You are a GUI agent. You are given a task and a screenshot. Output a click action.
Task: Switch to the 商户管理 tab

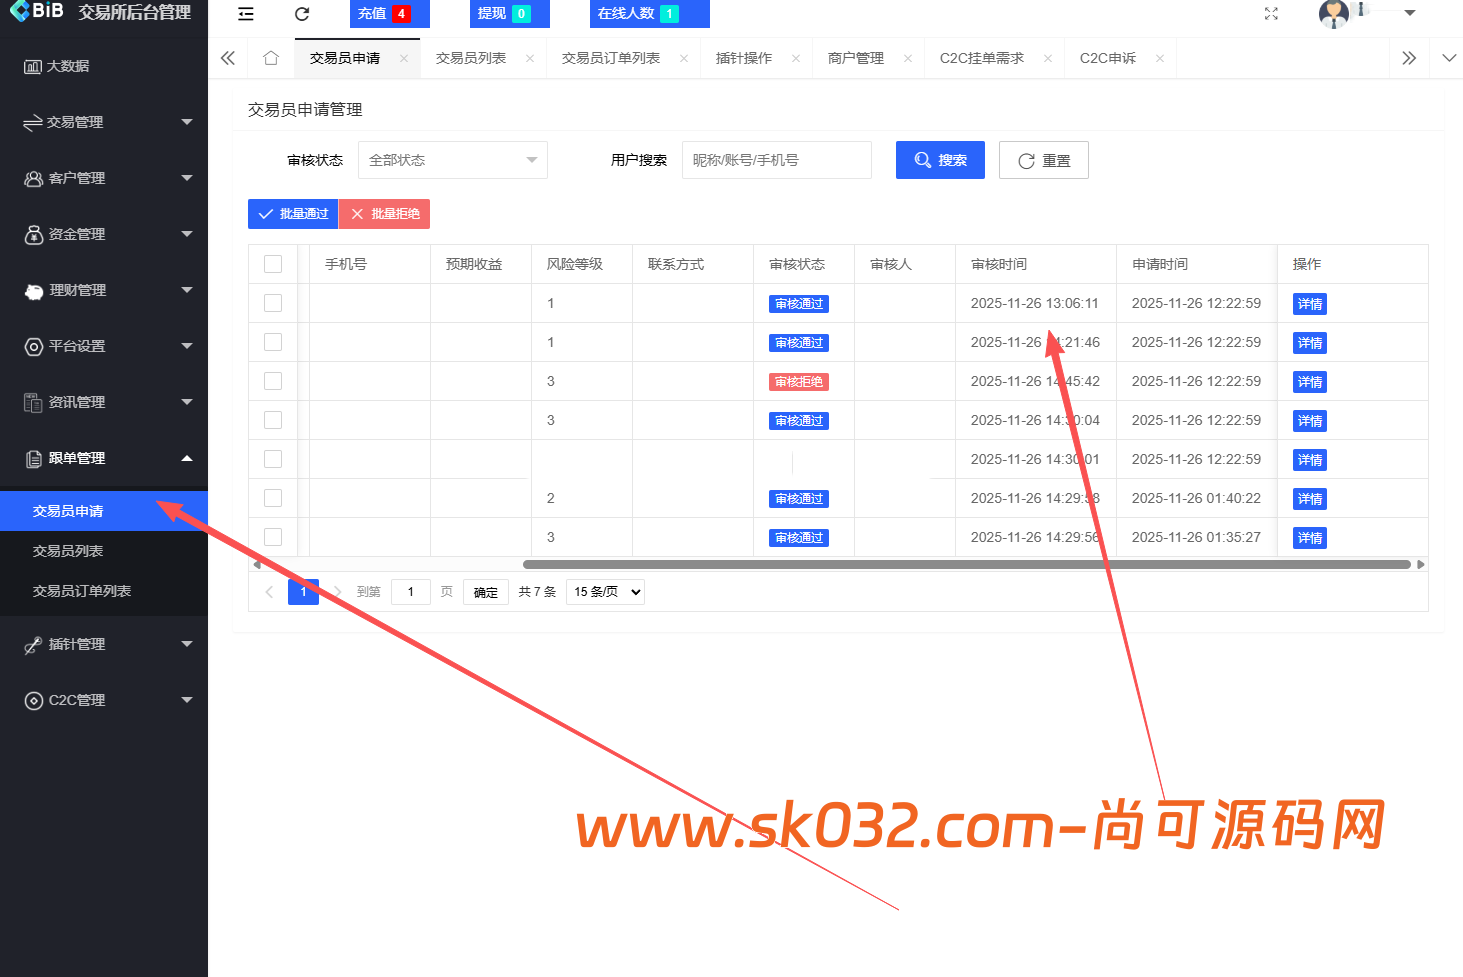pos(855,57)
